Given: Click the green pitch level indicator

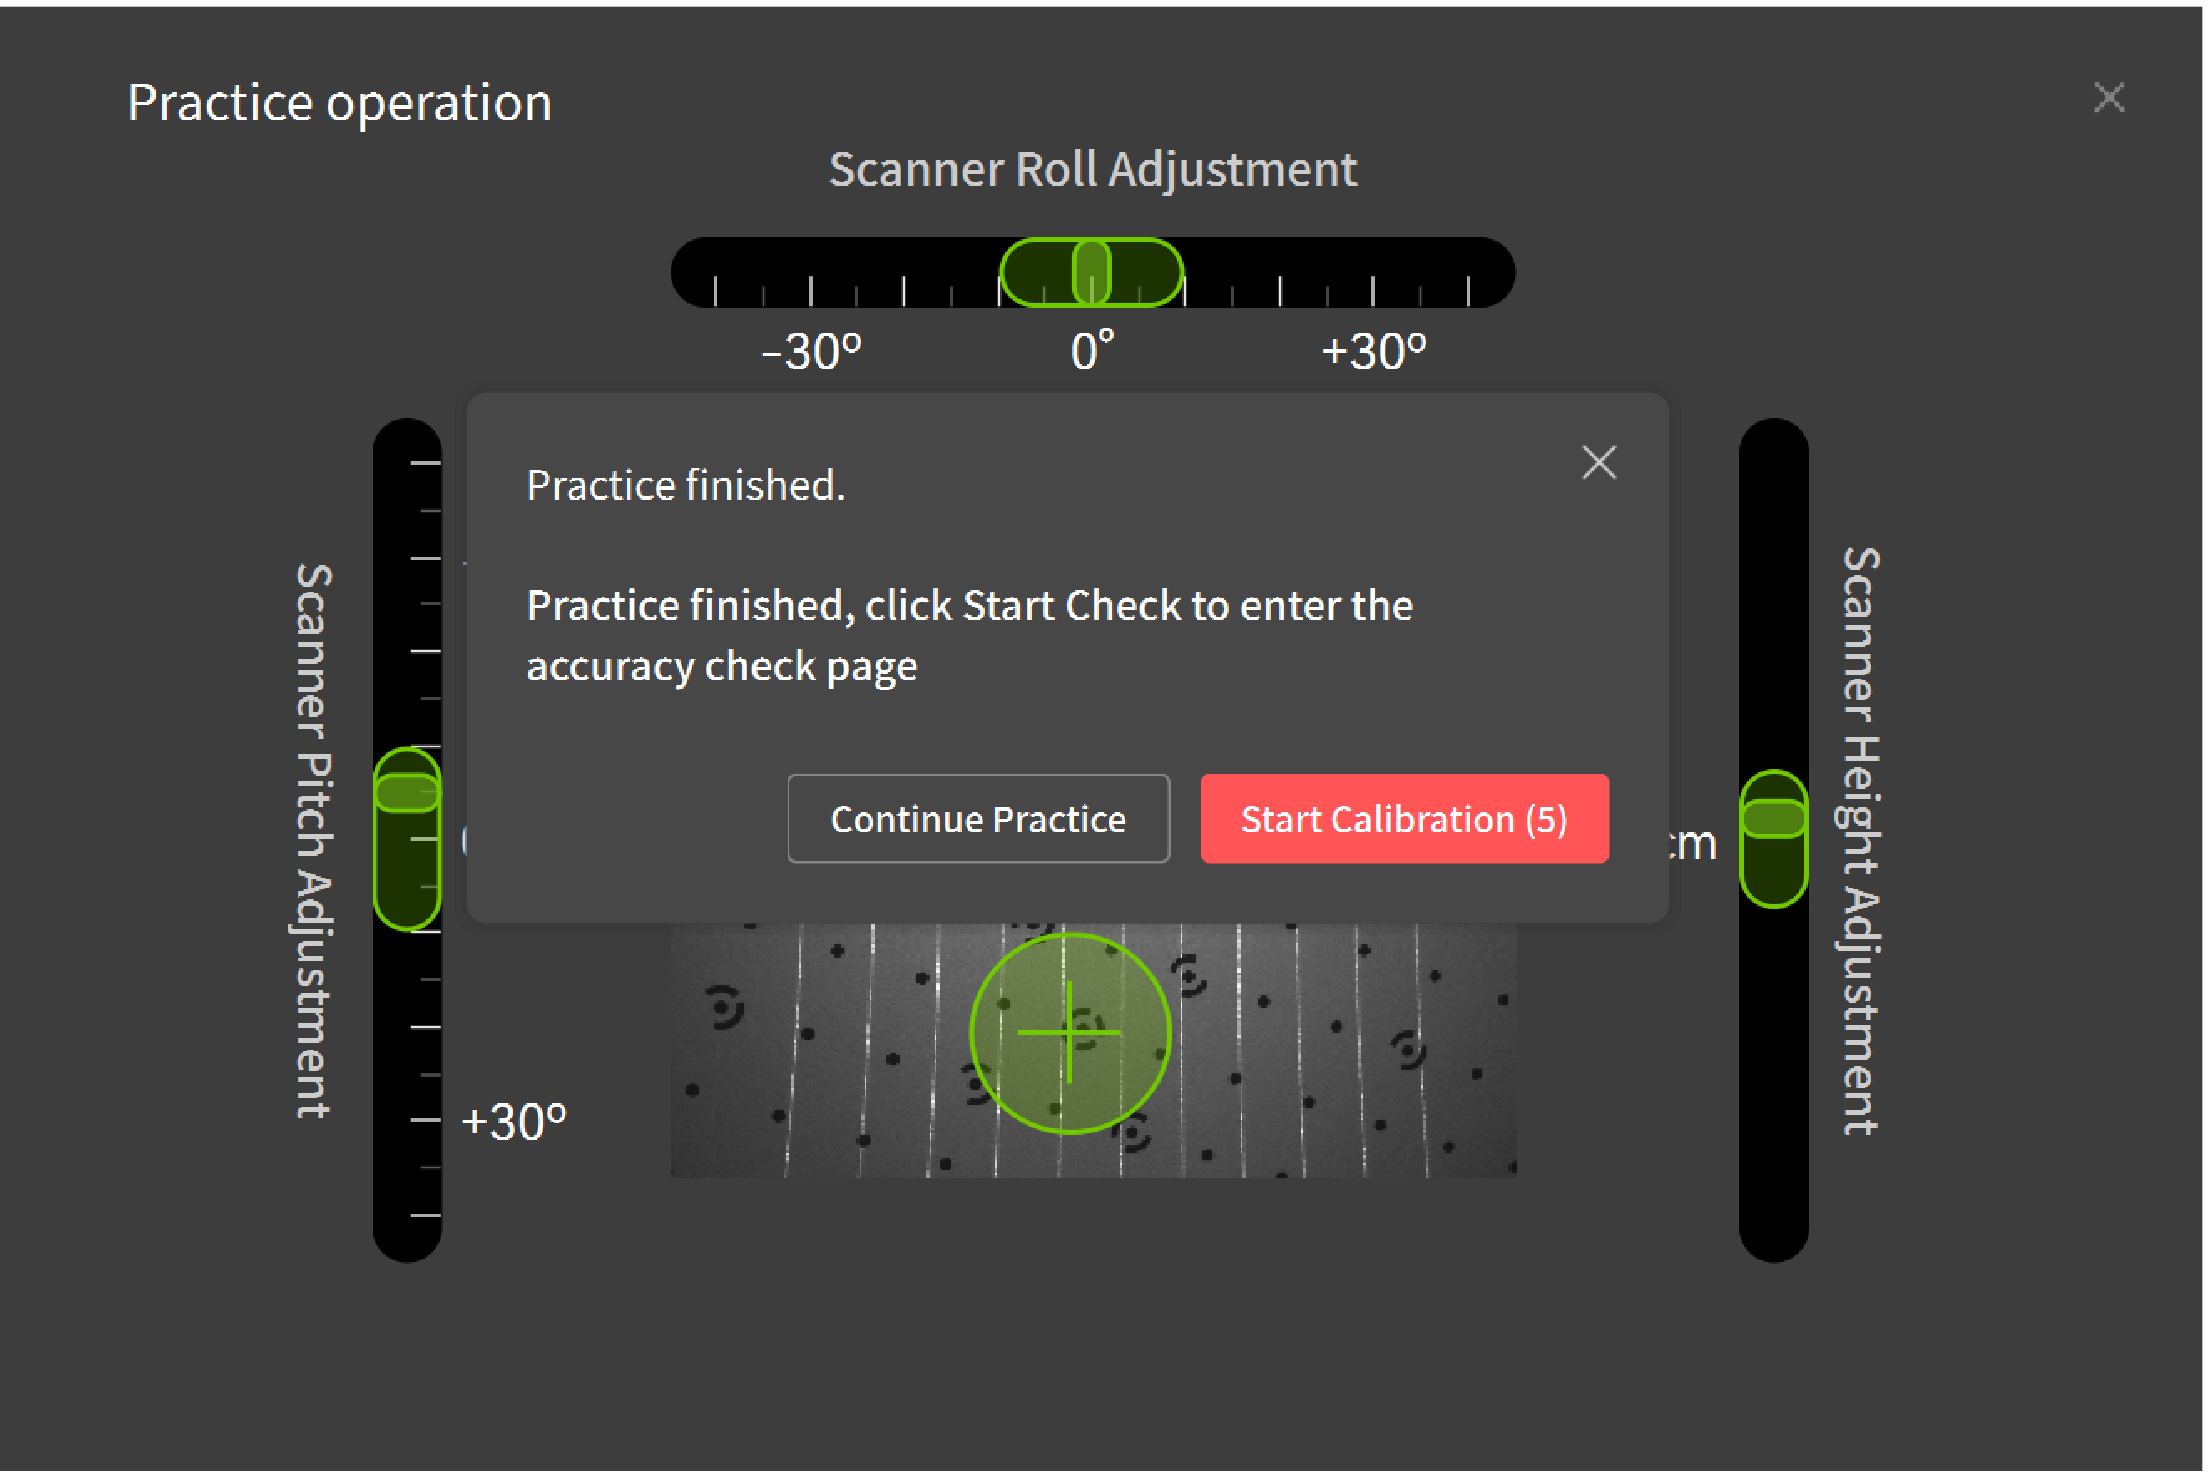Looking at the screenshot, I should tap(407, 838).
